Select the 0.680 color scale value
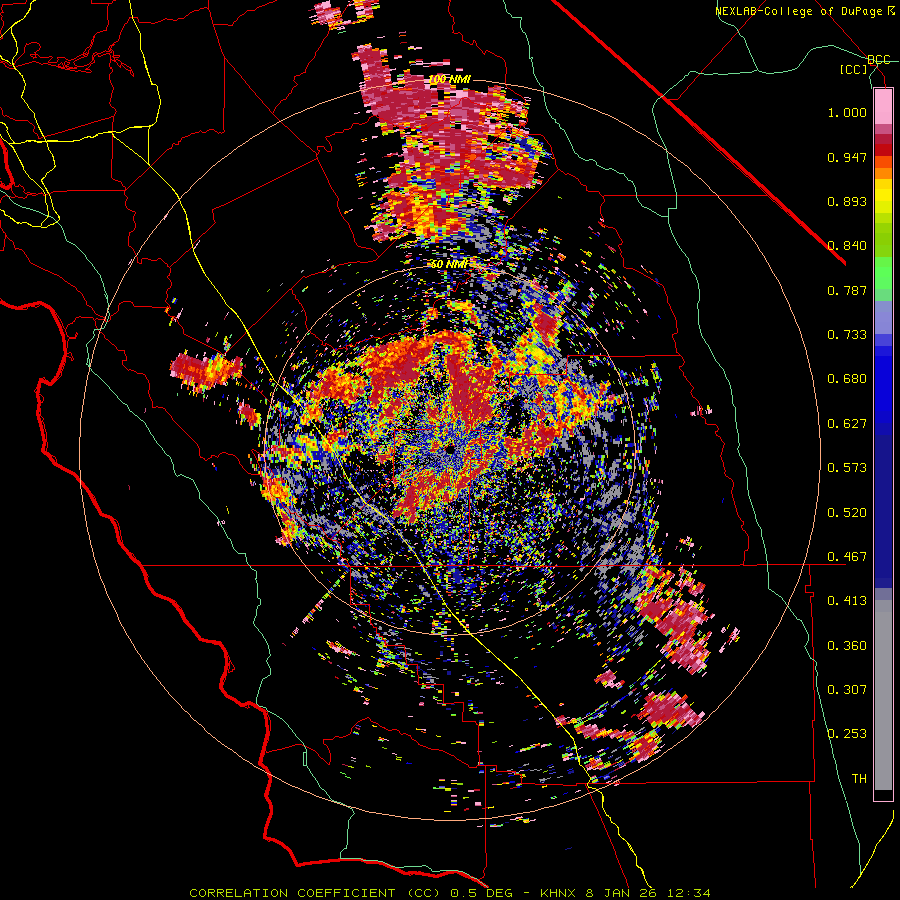900x900 pixels. click(x=847, y=379)
